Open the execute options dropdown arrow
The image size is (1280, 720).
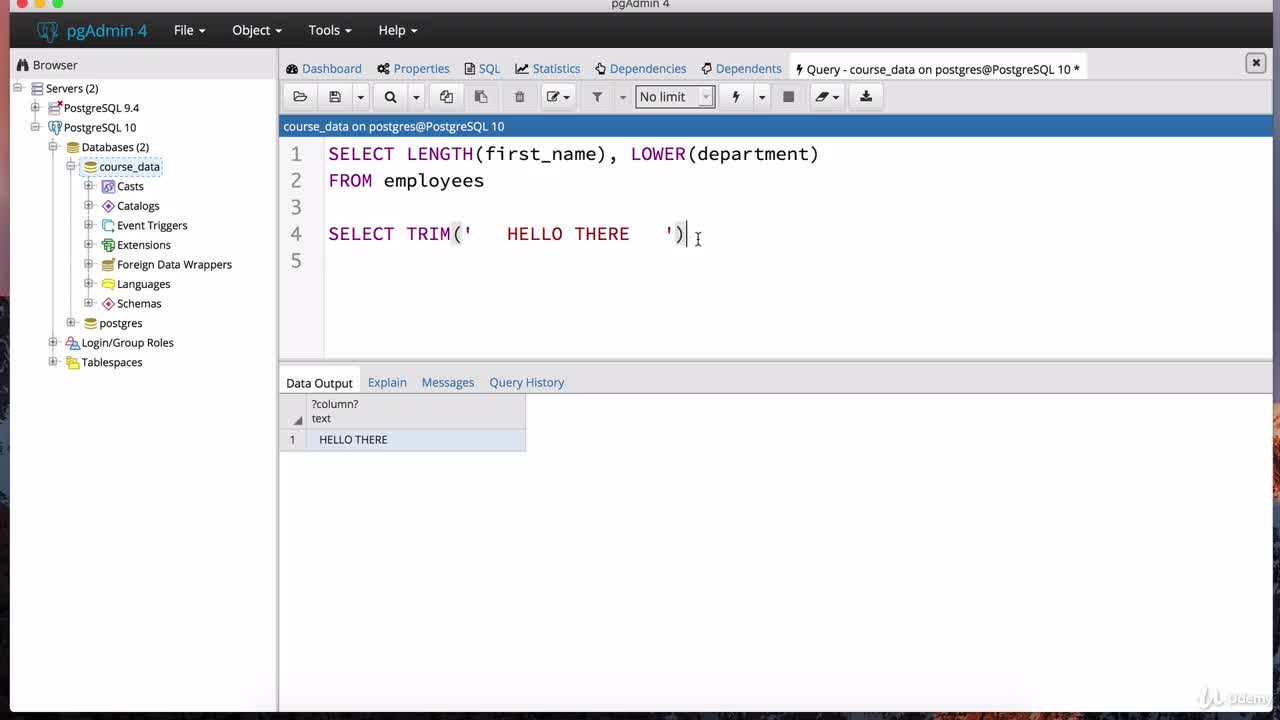click(761, 97)
